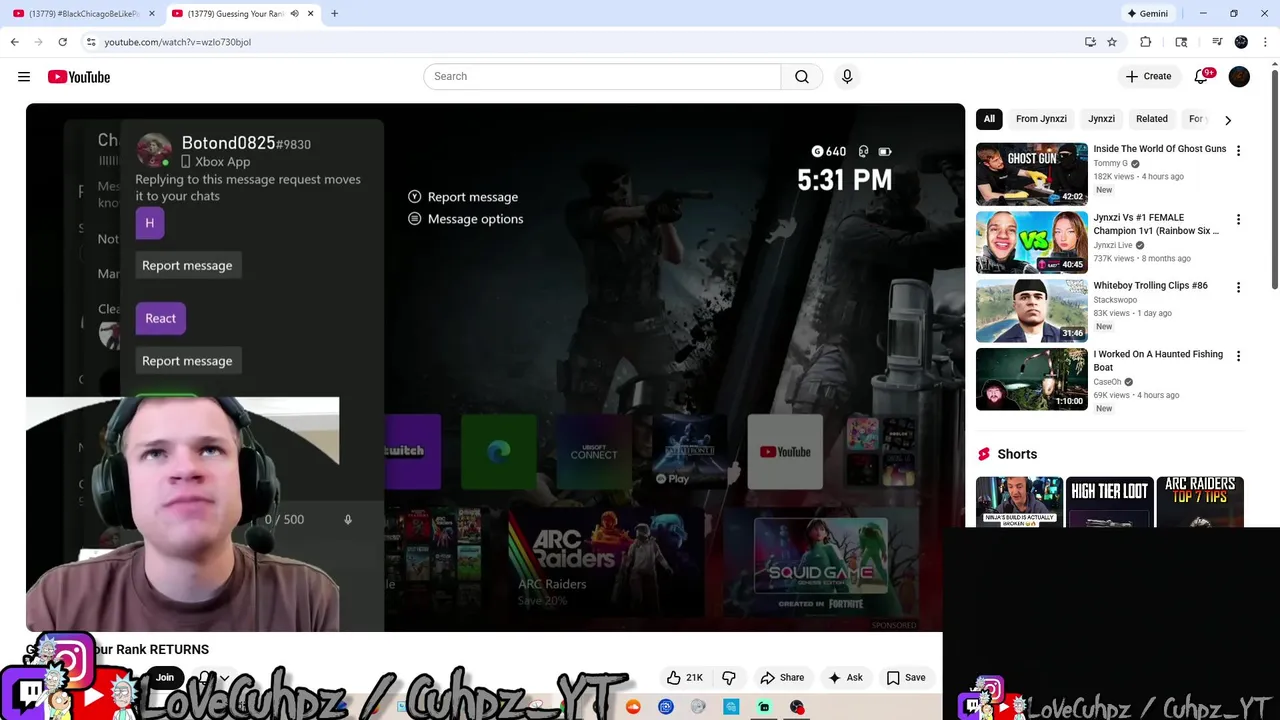The width and height of the screenshot is (1280, 720).
Task: Click the Create button
Action: (1148, 76)
